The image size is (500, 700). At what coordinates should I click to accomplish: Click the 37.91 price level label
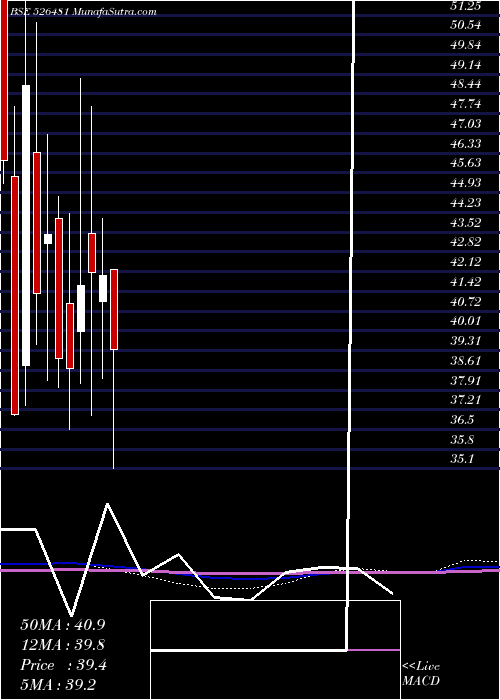(466, 380)
